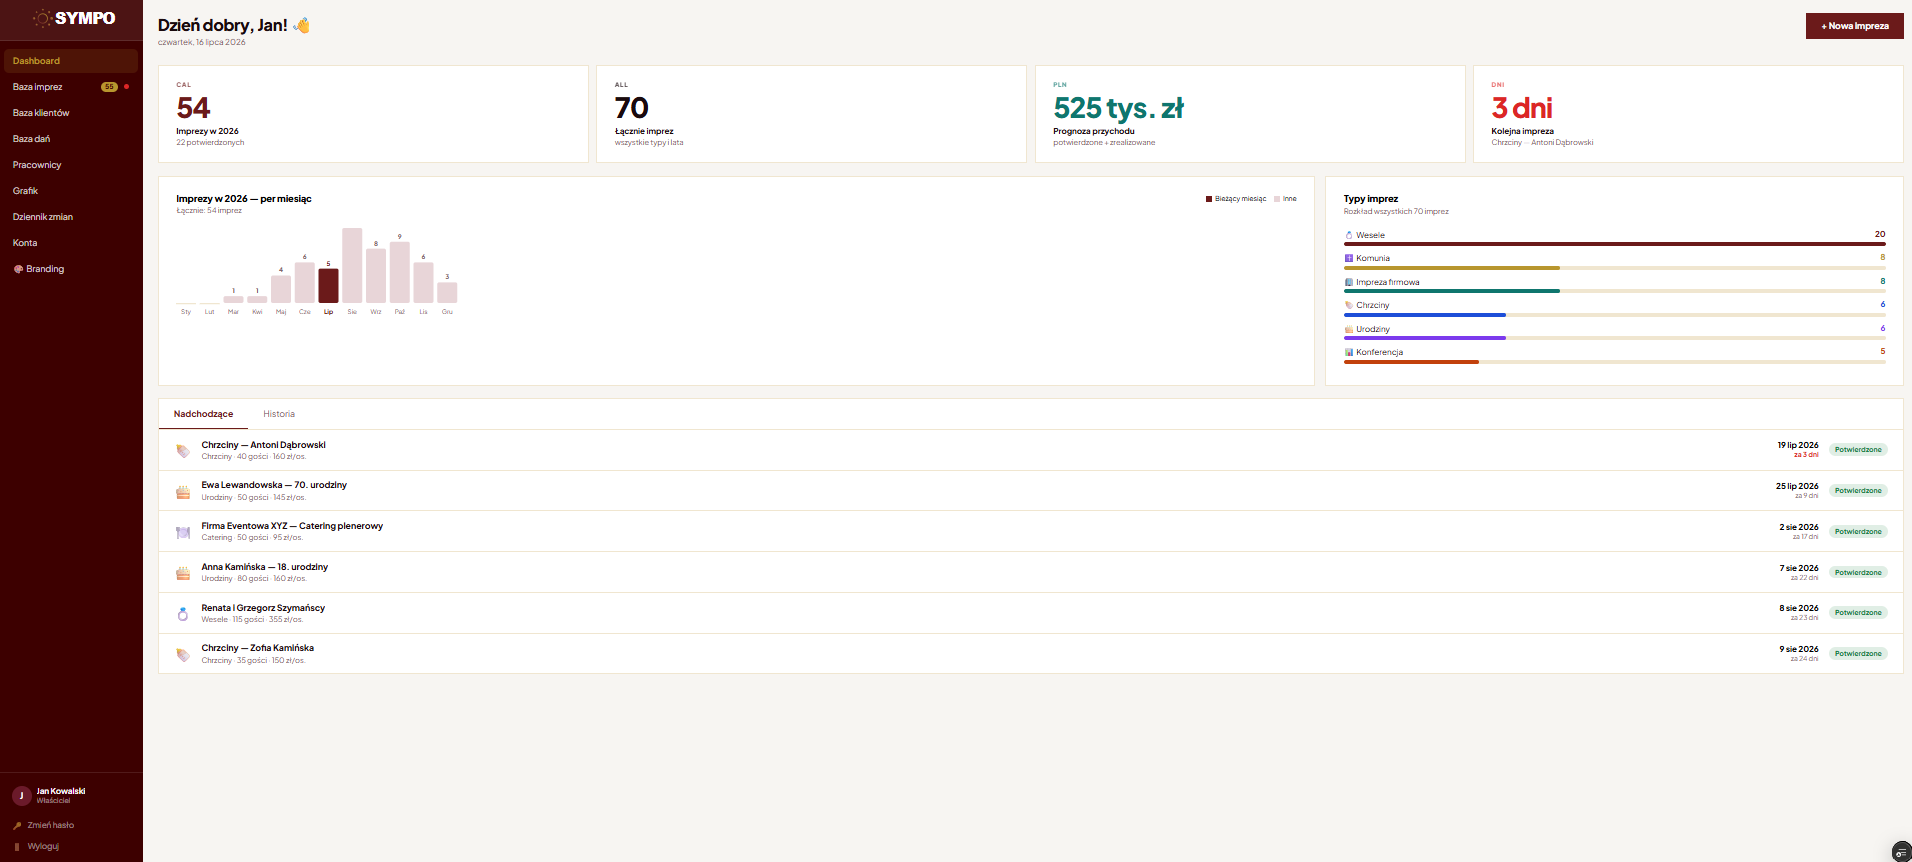The height and width of the screenshot is (862, 1912).
Task: Click the J user avatar
Action: coord(21,796)
